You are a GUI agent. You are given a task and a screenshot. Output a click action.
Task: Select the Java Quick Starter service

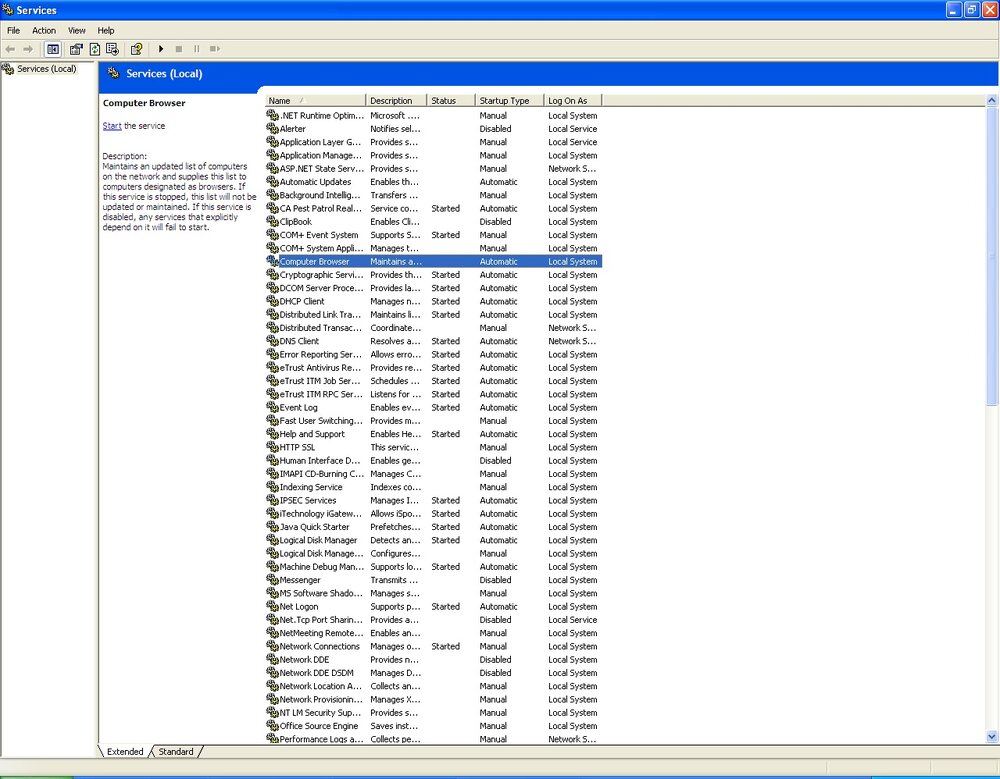click(x=434, y=527)
